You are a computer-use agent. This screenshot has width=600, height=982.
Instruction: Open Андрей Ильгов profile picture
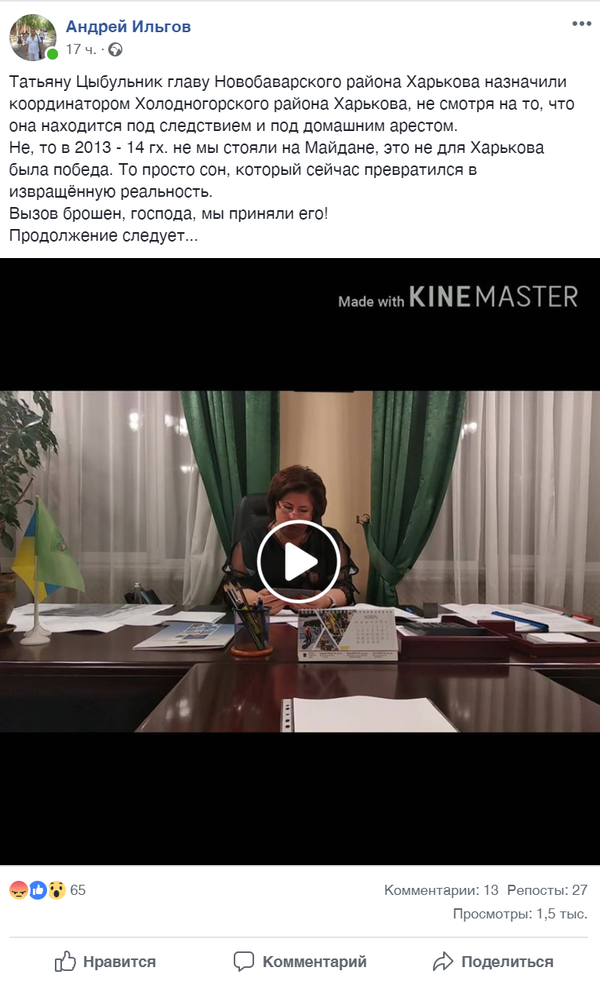point(33,38)
